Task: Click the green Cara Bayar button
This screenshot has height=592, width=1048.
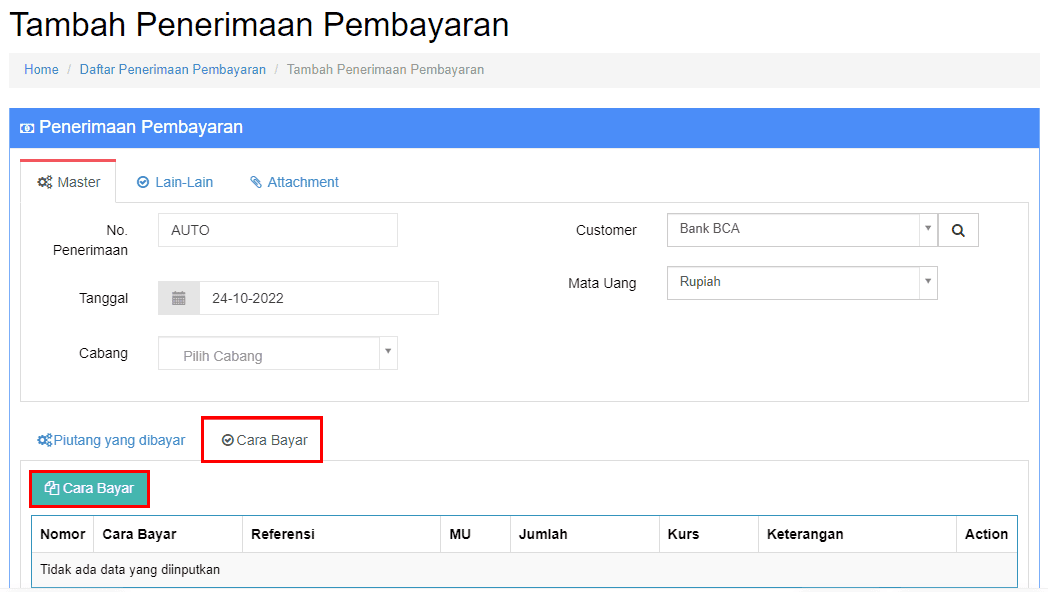Action: point(90,489)
